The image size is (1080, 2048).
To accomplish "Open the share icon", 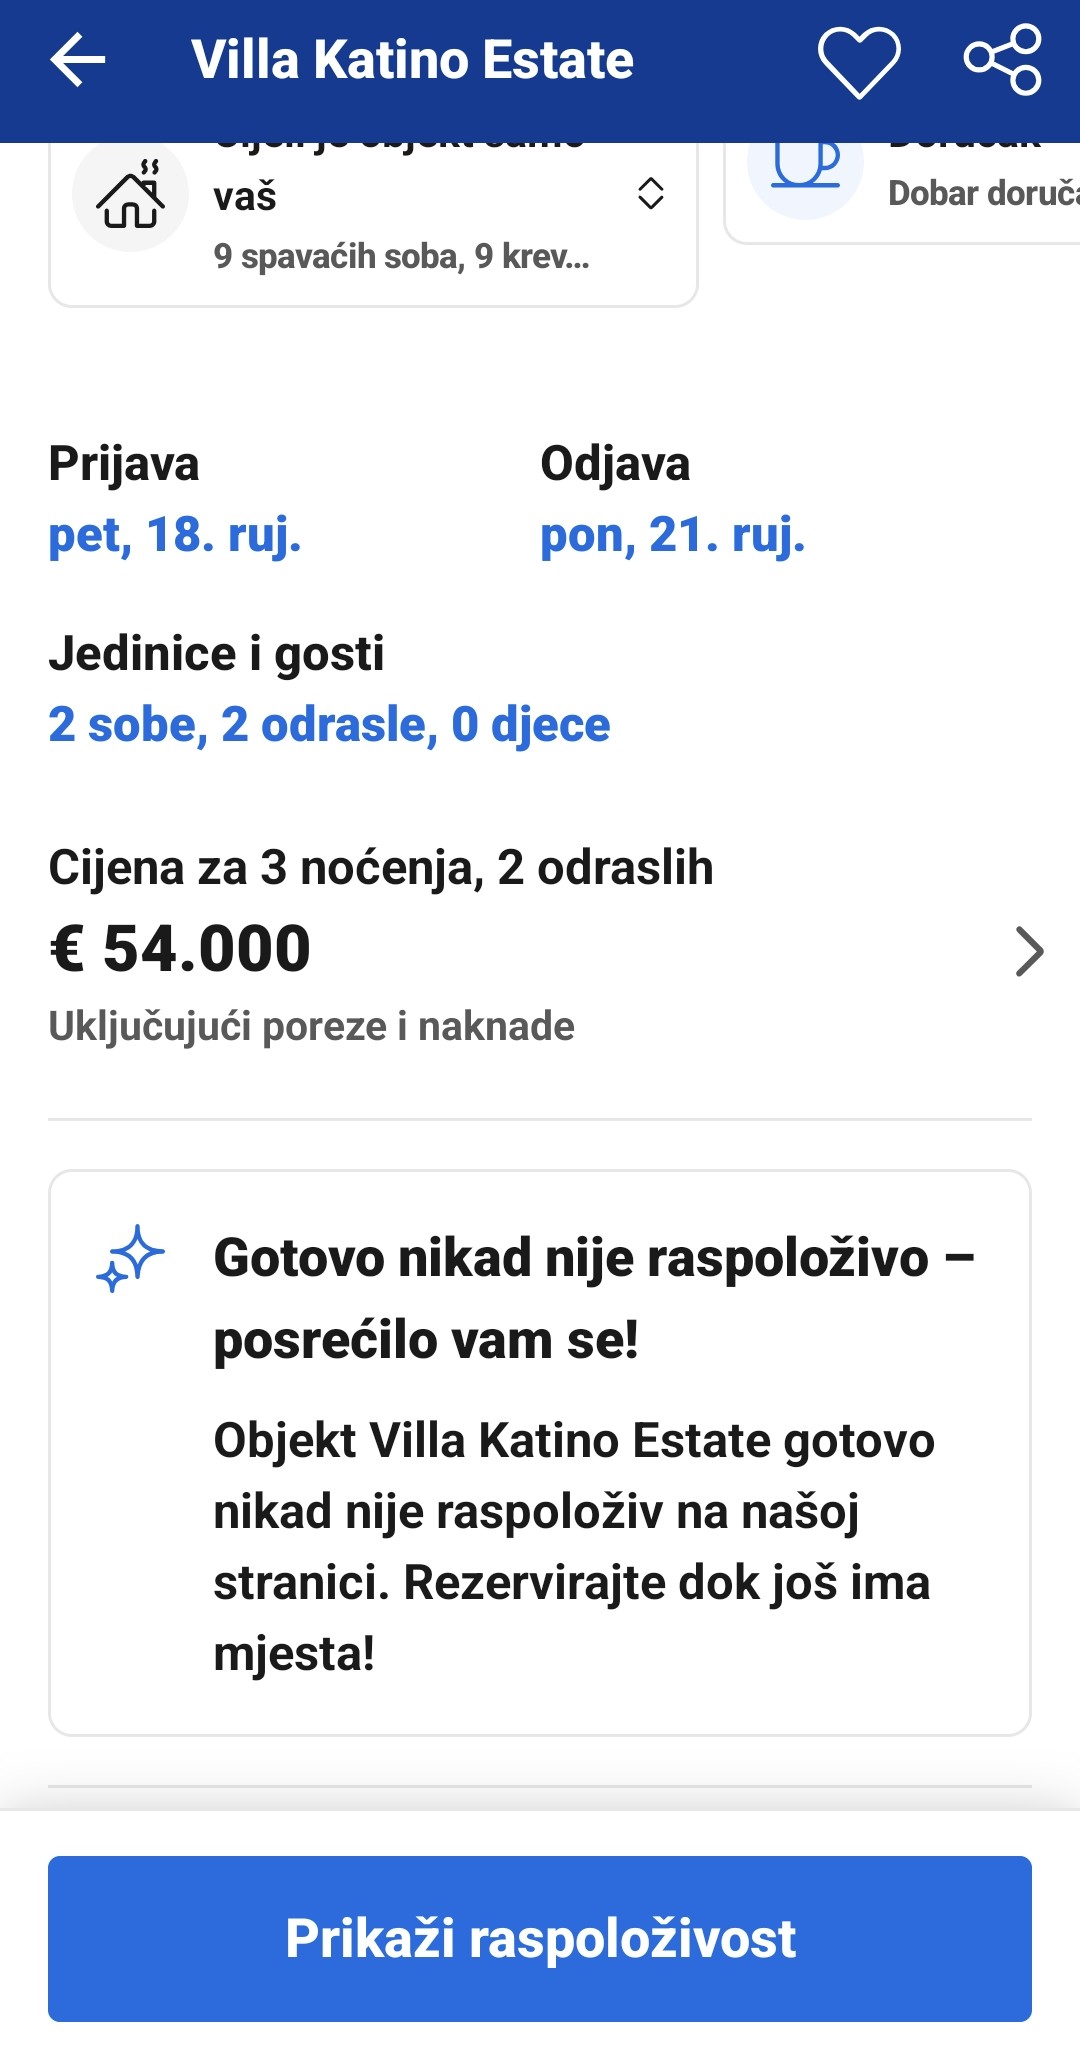I will click(x=1003, y=60).
